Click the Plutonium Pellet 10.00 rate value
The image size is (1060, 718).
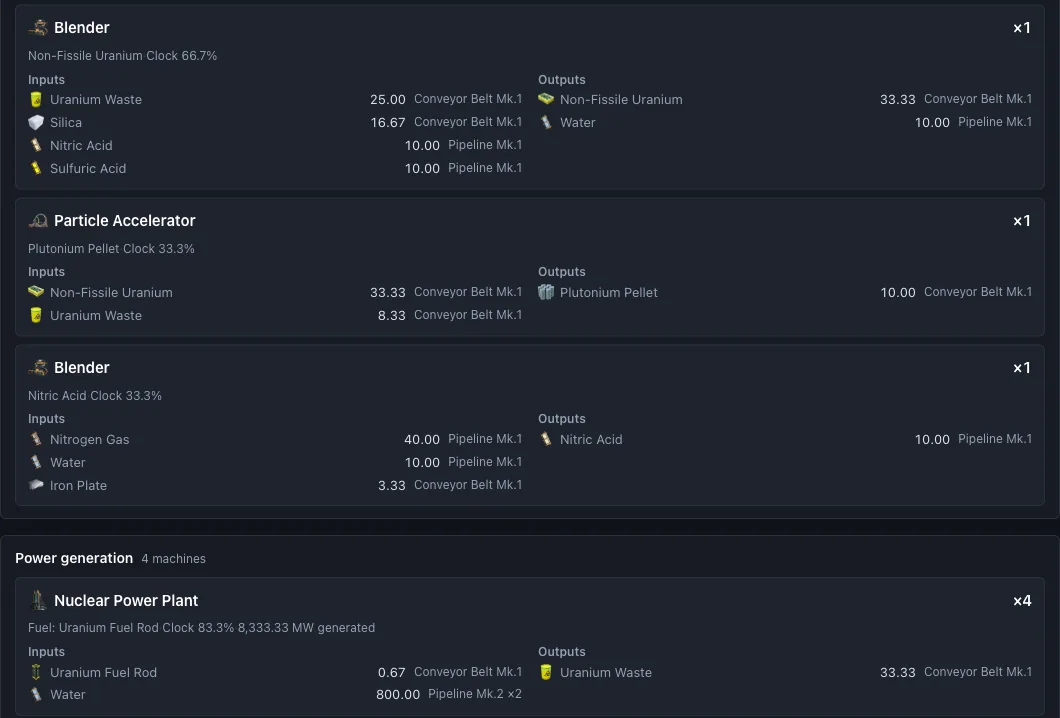point(898,292)
